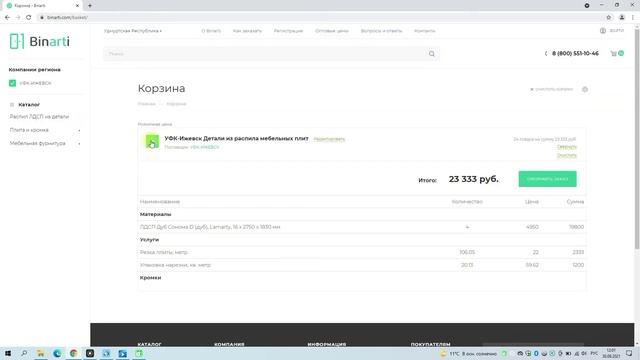The image size is (640, 360).
Task: Open the shopping cart icon
Action: (613, 53)
